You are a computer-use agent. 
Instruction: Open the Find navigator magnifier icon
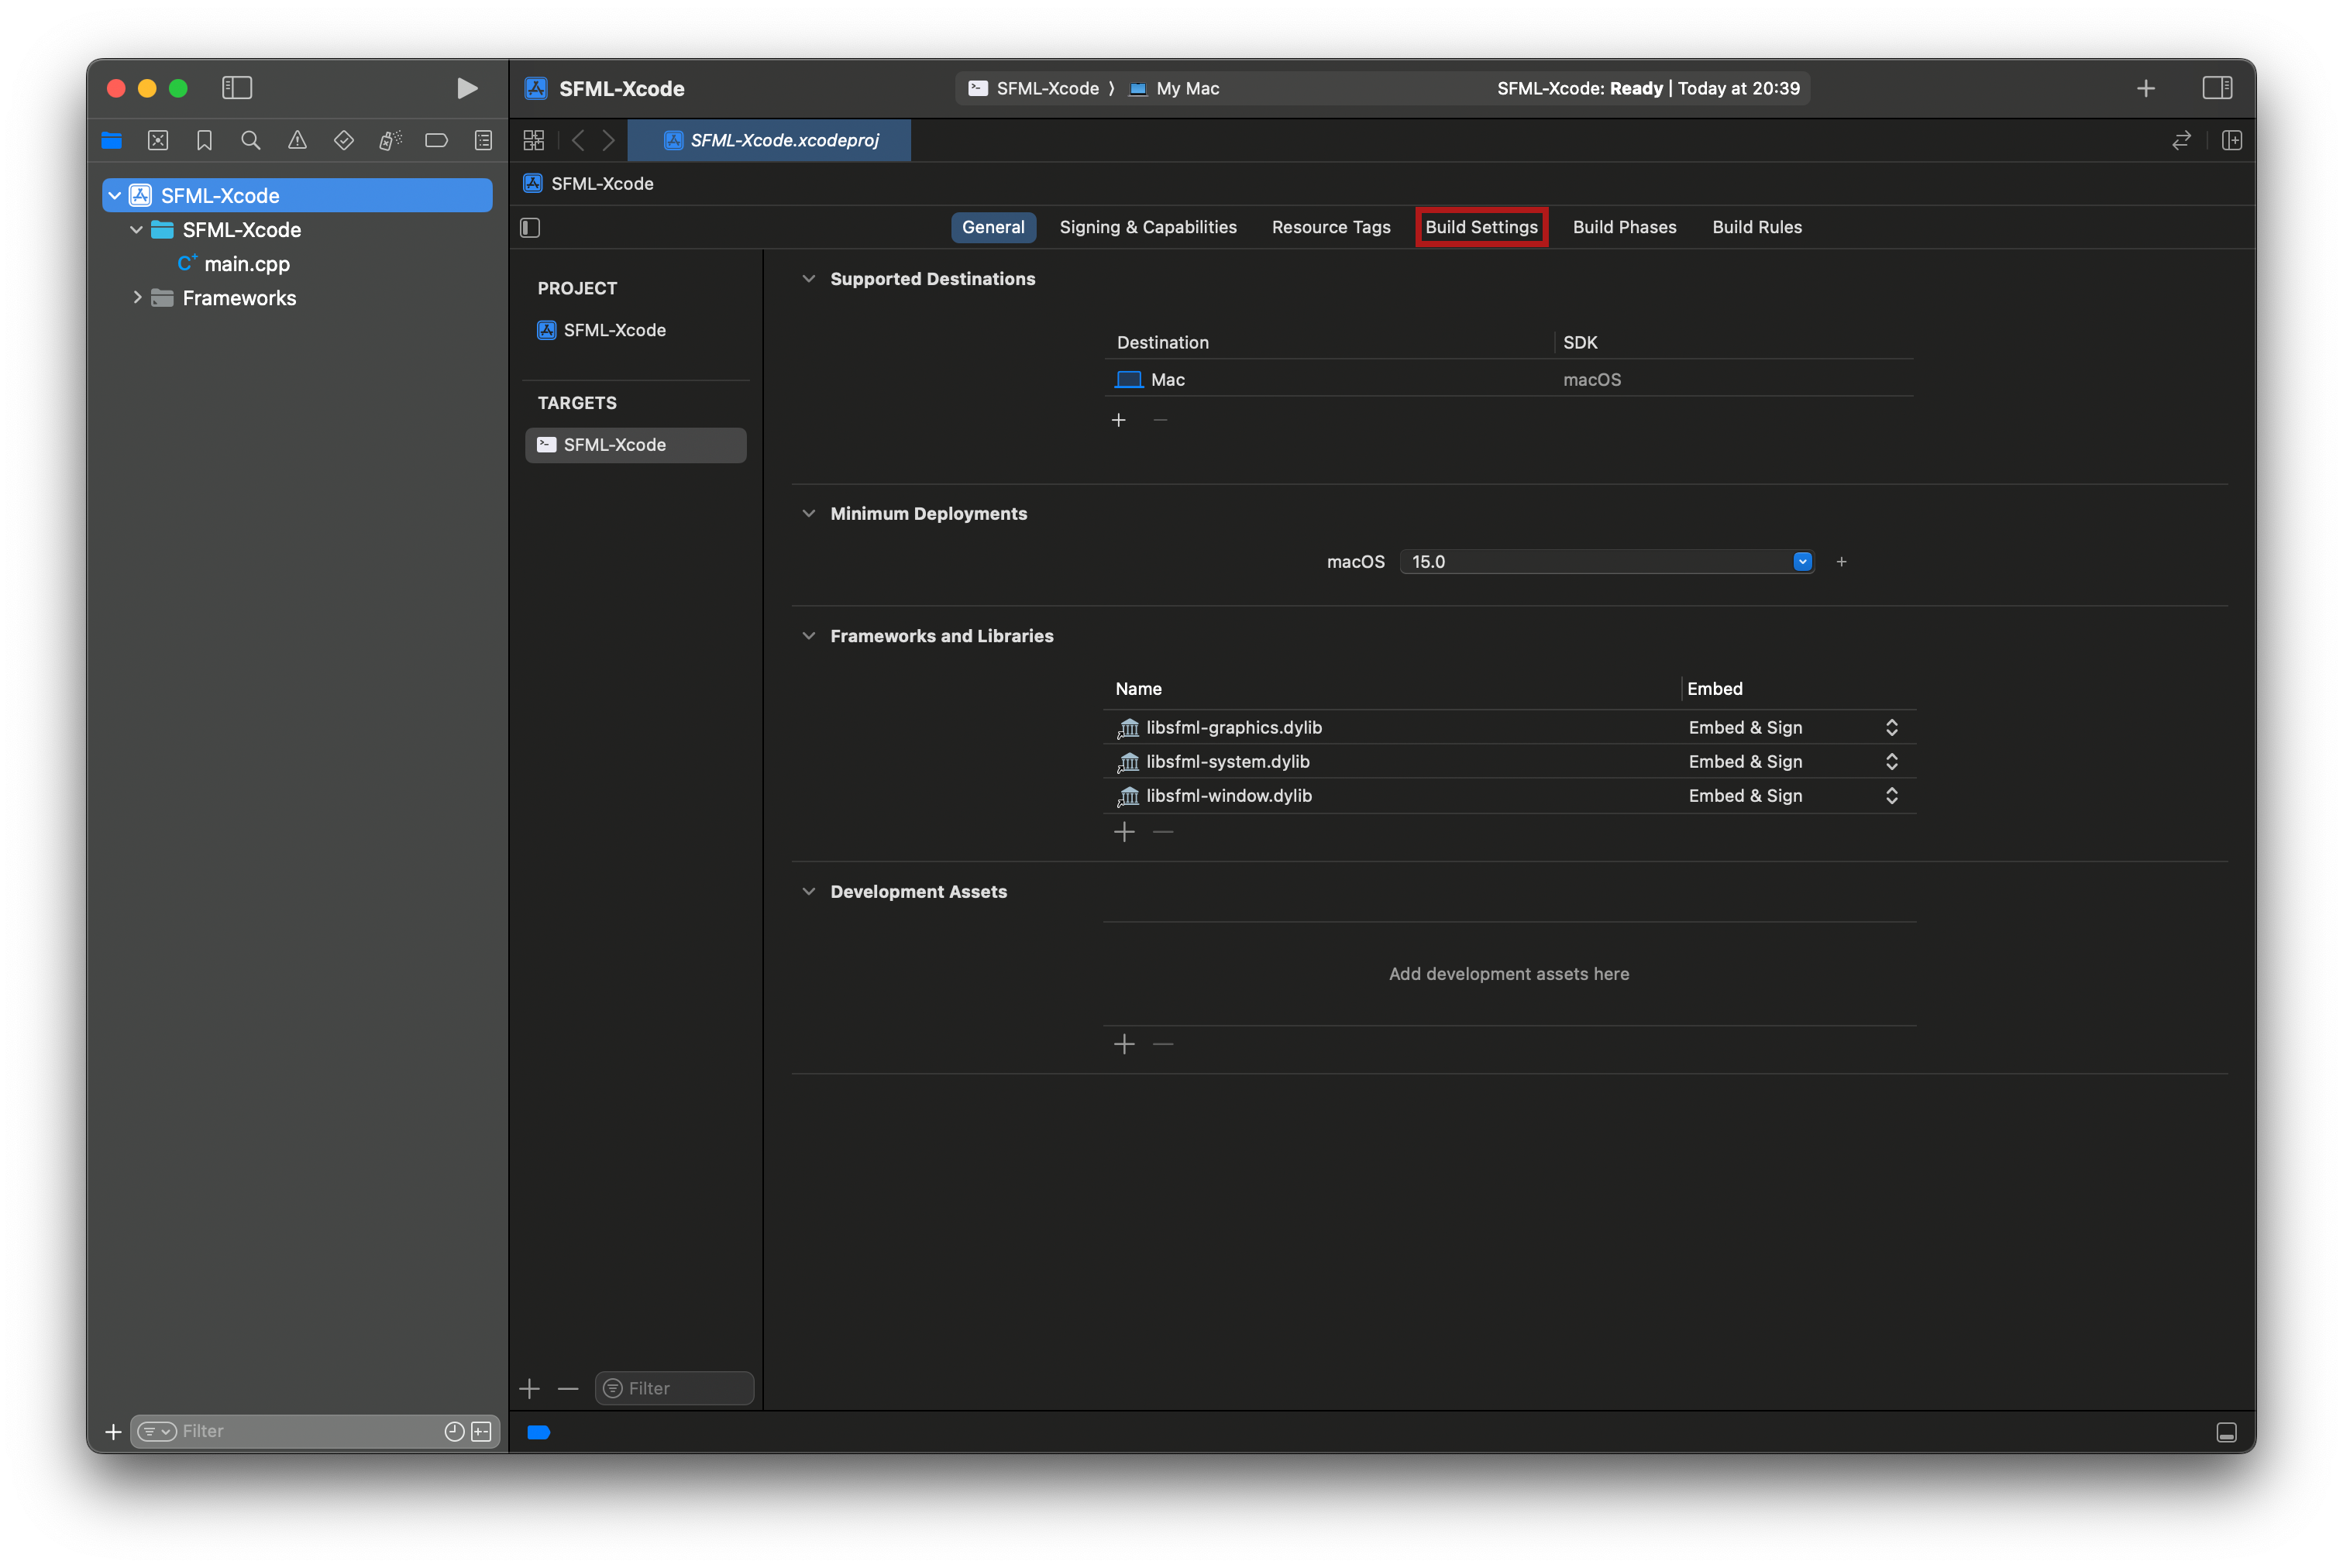[x=250, y=140]
